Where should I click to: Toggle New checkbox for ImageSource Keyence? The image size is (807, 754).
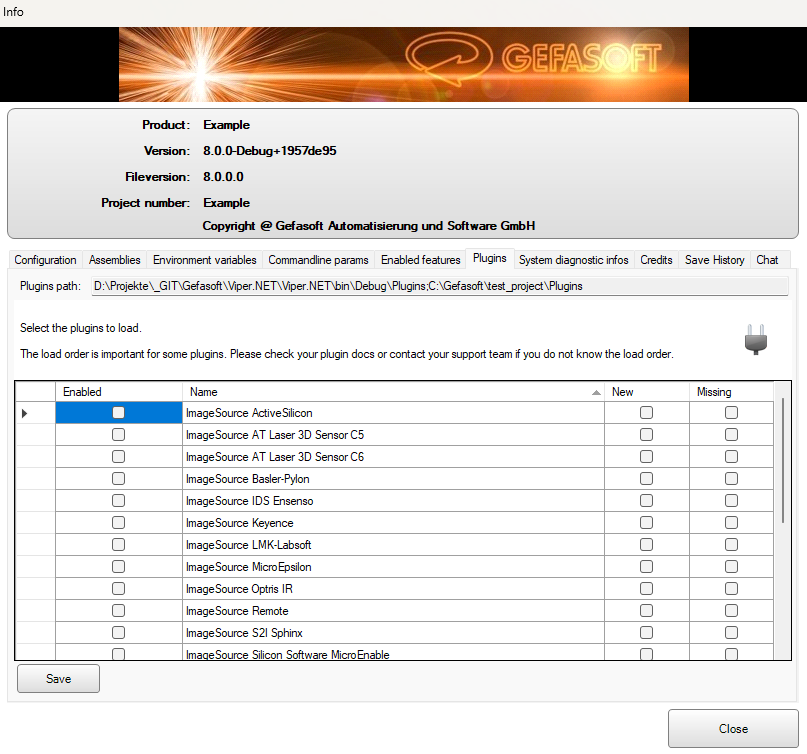(x=646, y=523)
